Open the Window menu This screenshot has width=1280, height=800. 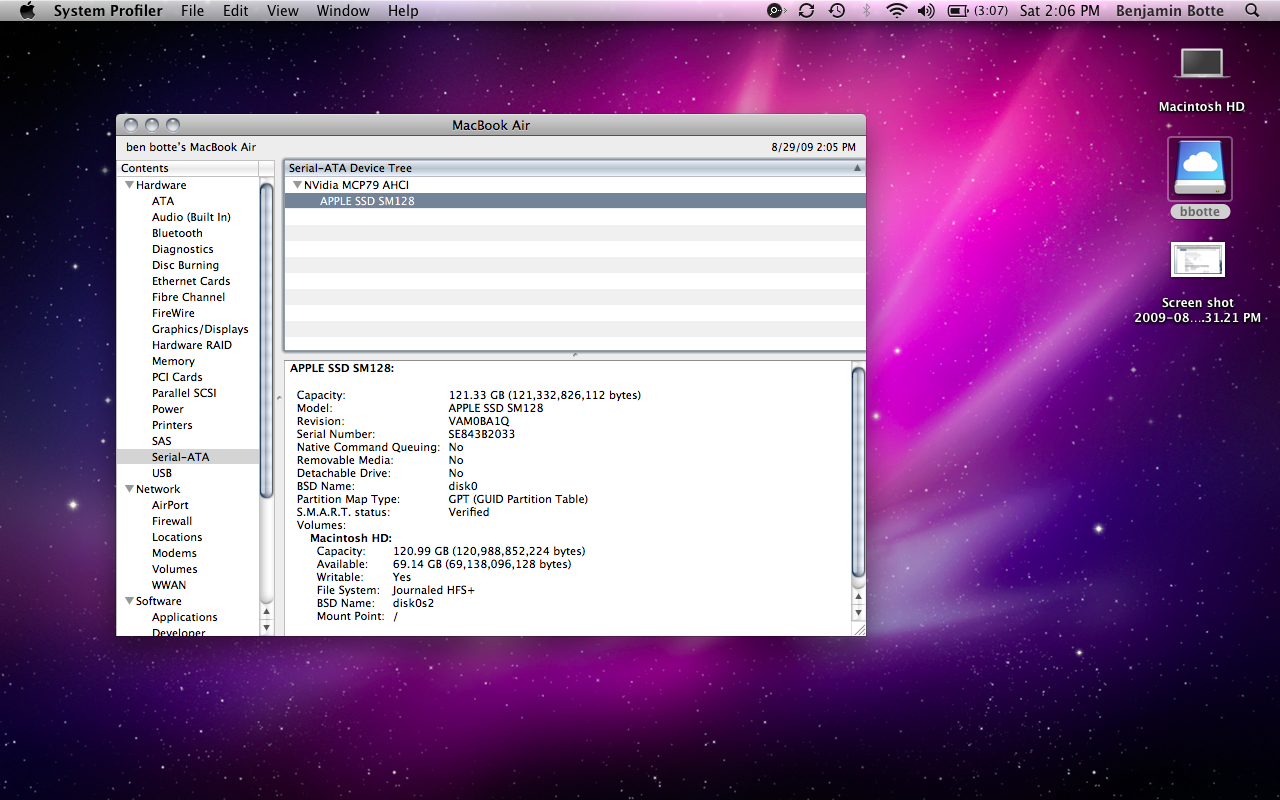[x=343, y=10]
